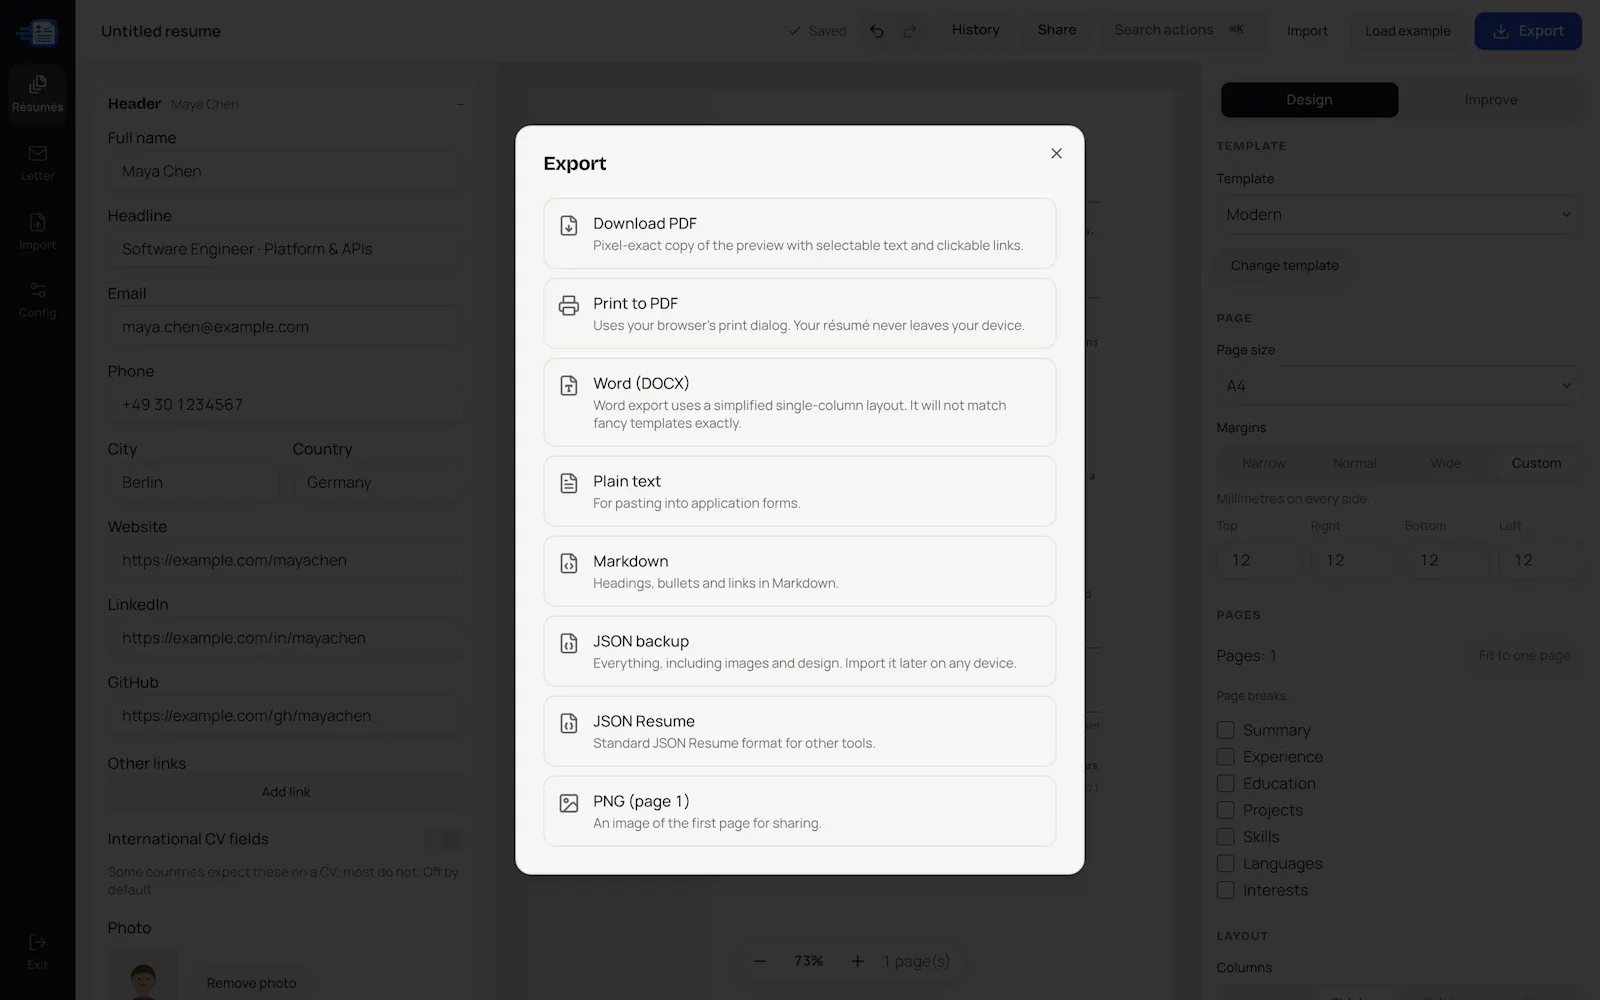
Task: Select the Narrow margins option
Action: click(x=1264, y=463)
